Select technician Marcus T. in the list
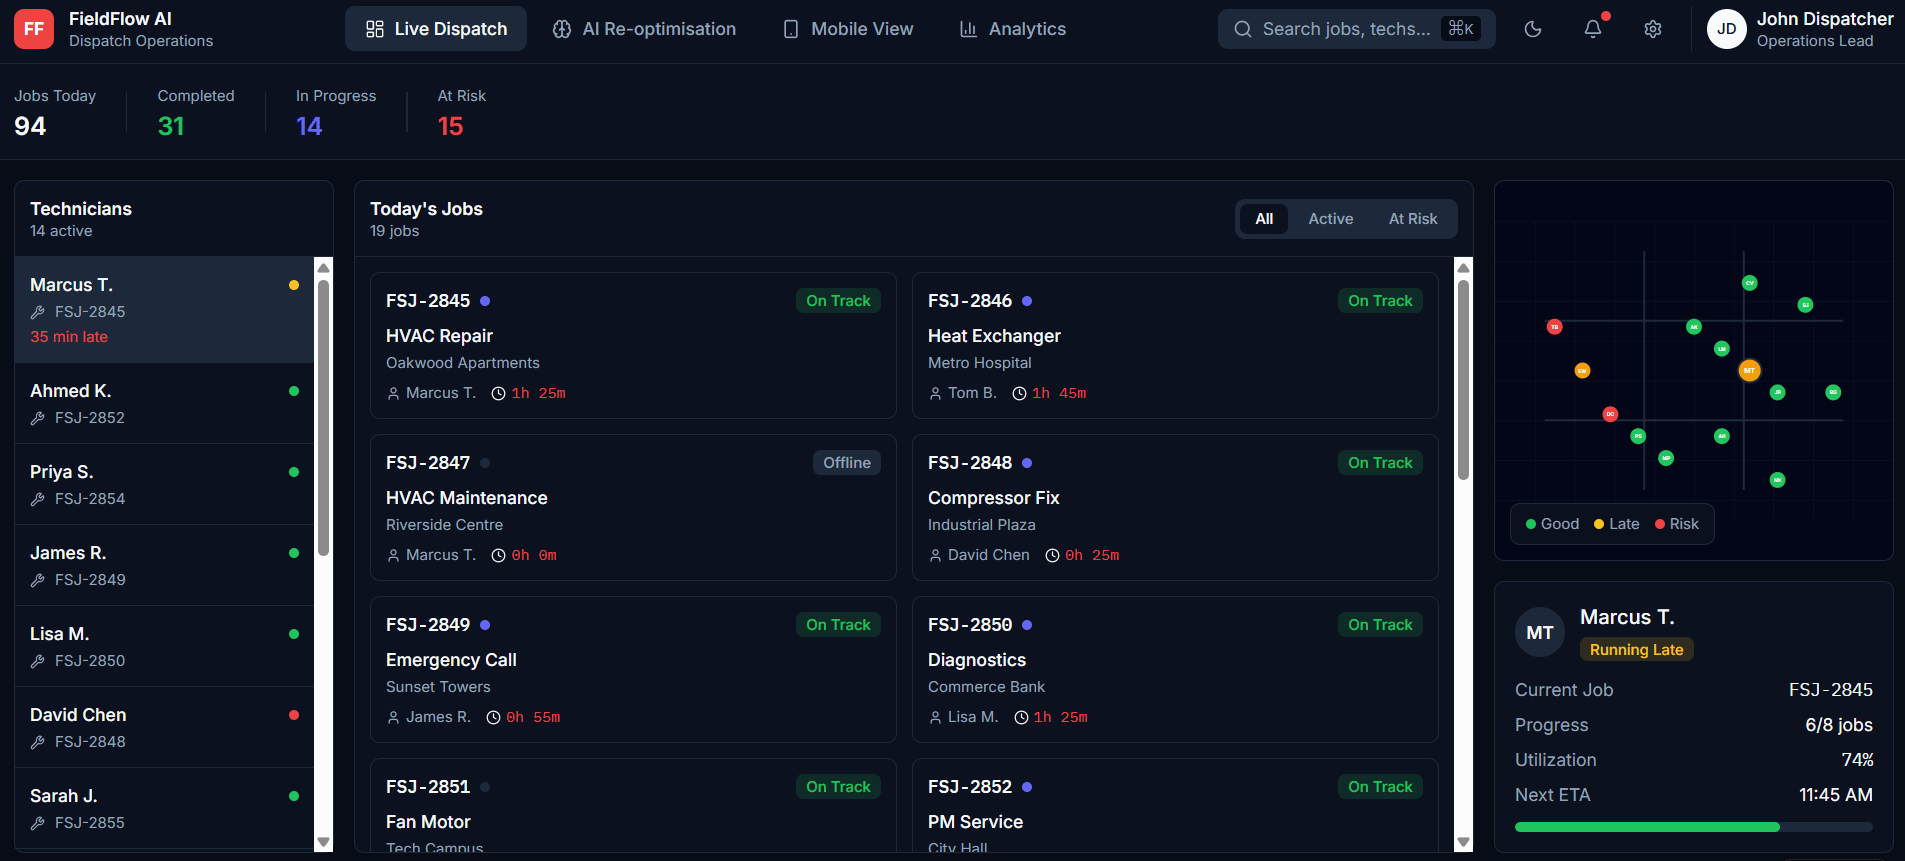Viewport: 1905px width, 861px height. [165, 310]
